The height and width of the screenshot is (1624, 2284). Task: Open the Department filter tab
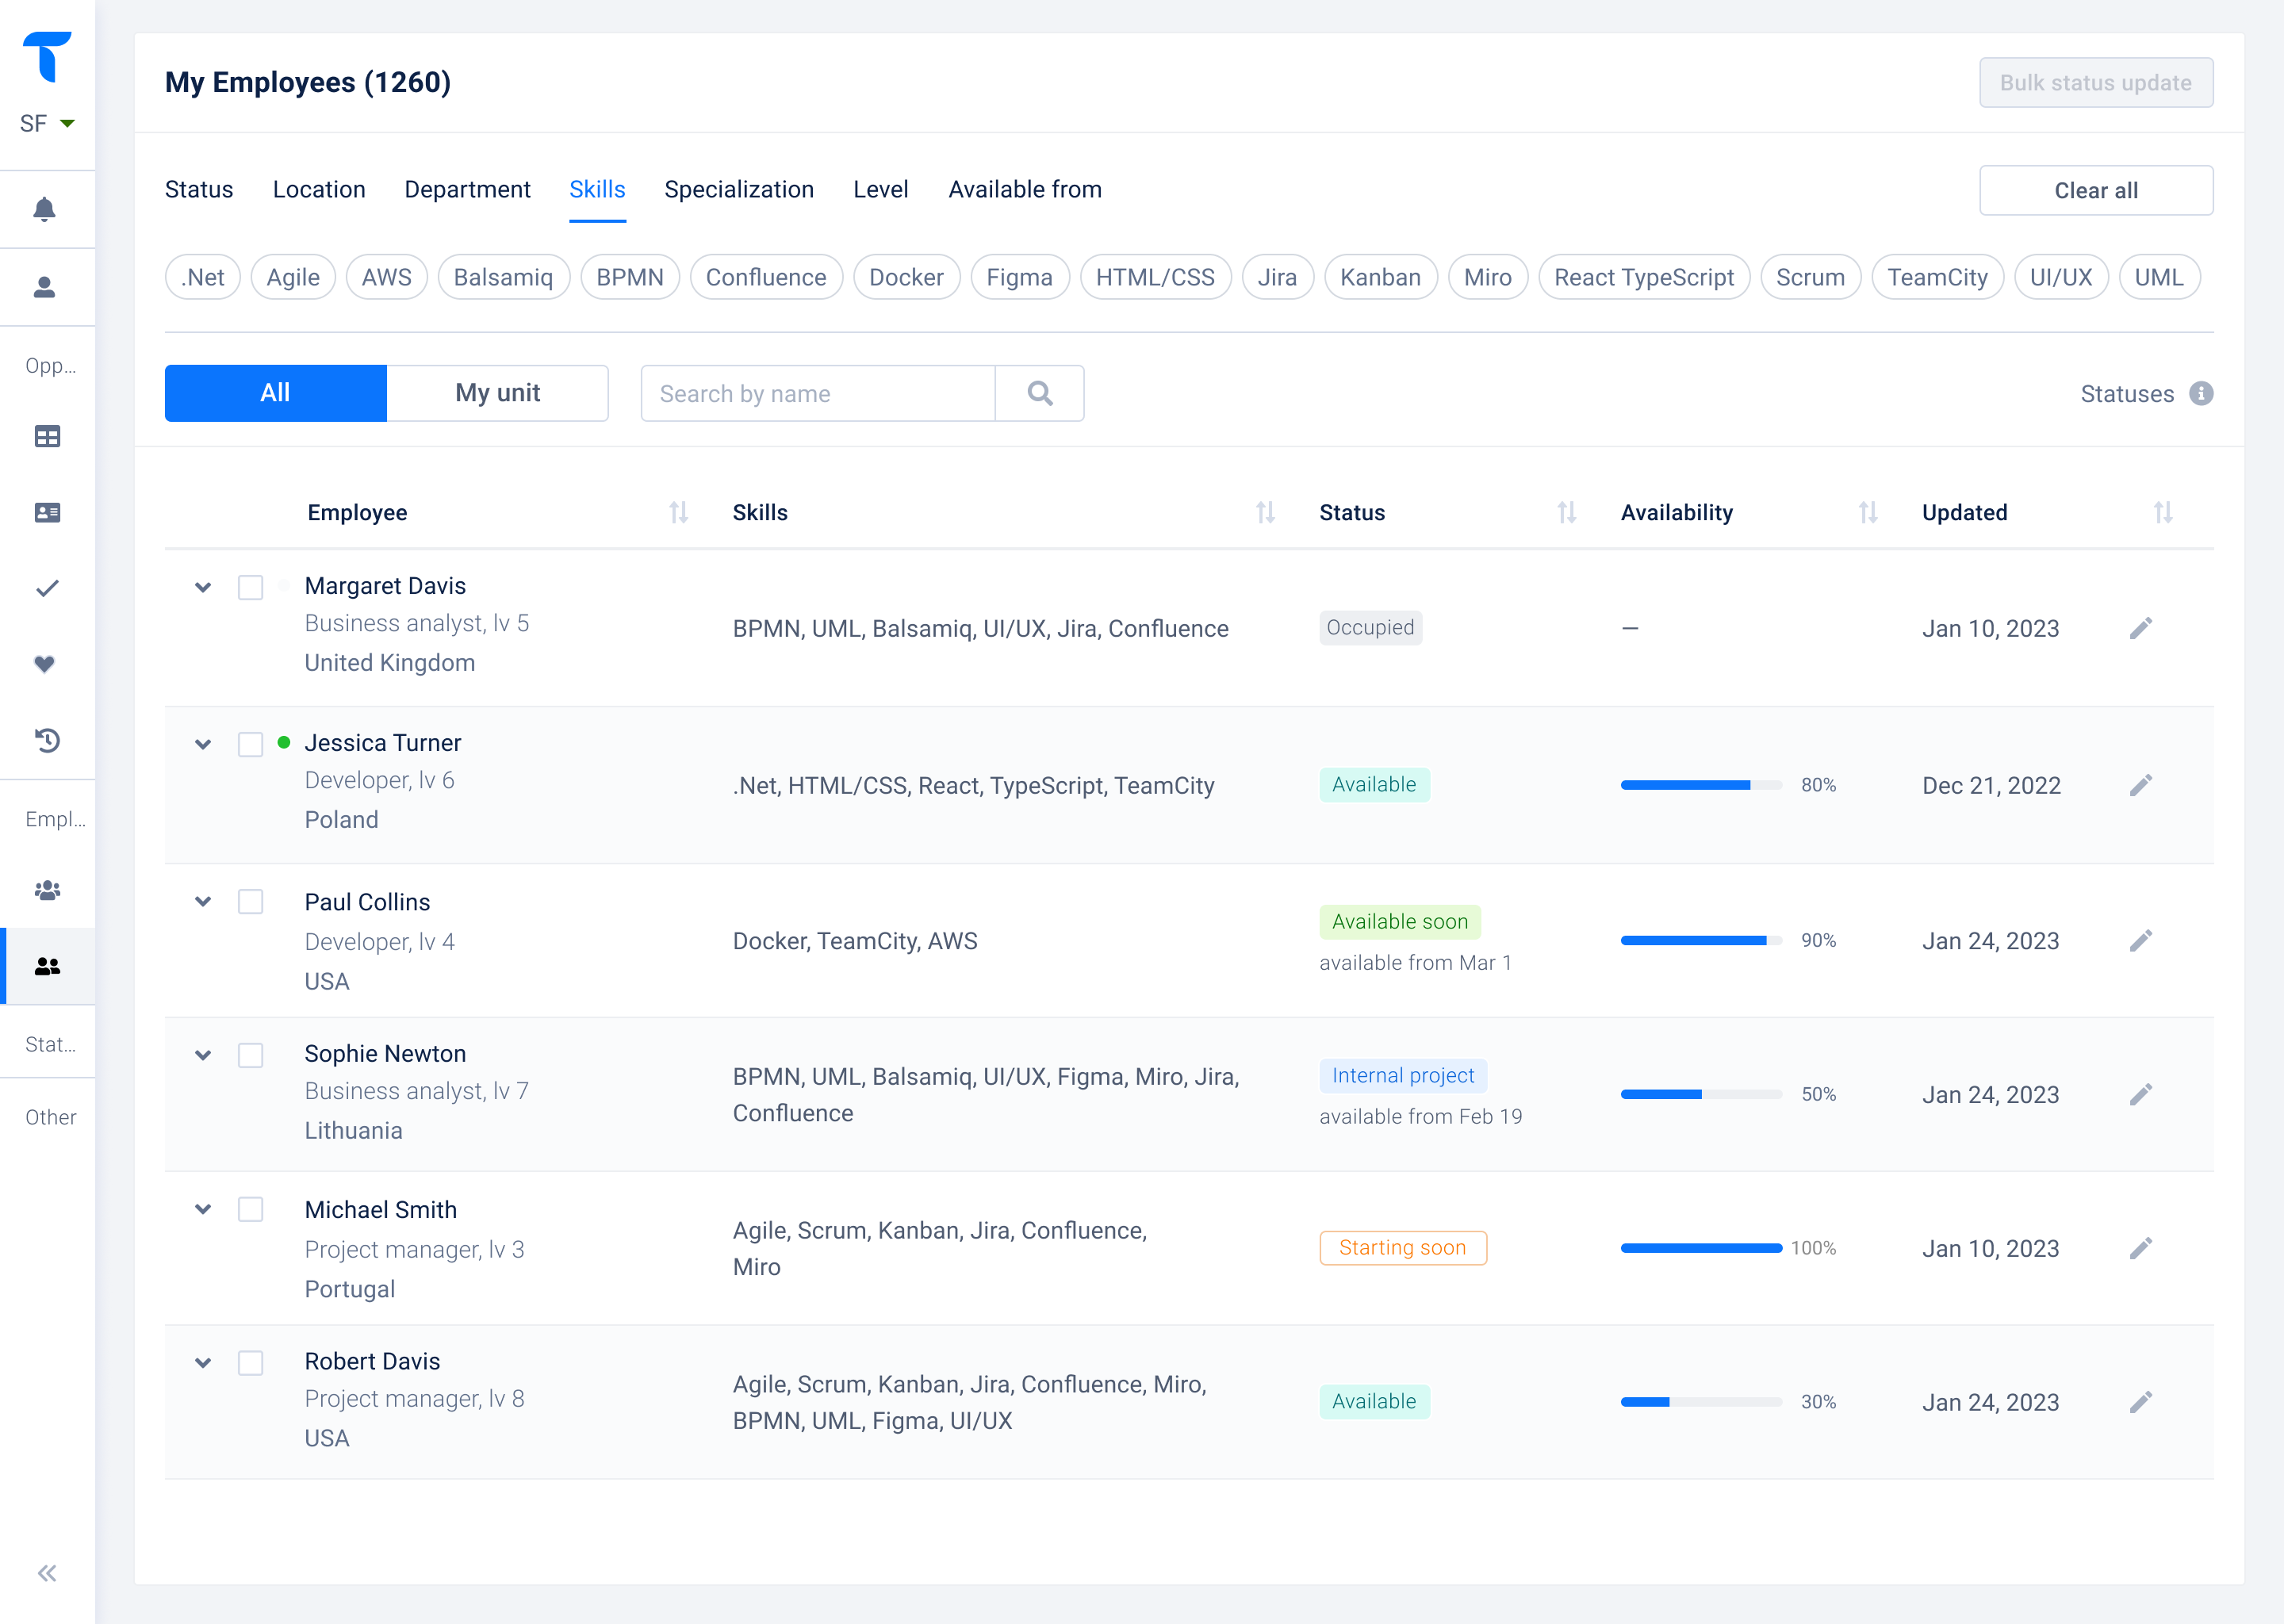coord(467,189)
